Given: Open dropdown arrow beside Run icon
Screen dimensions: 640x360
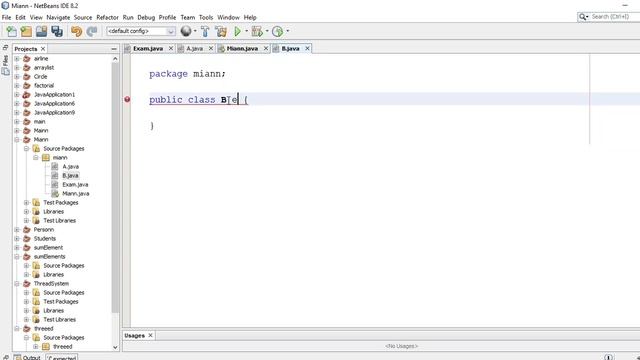Looking at the screenshot, I should 247,31.
